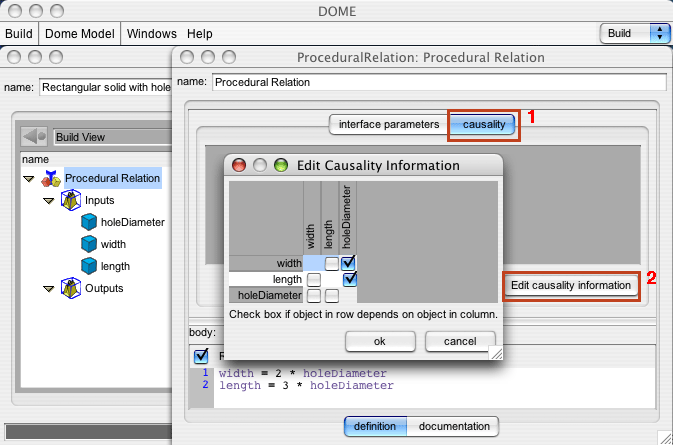Check holeDiameter depends on width box

point(314,296)
